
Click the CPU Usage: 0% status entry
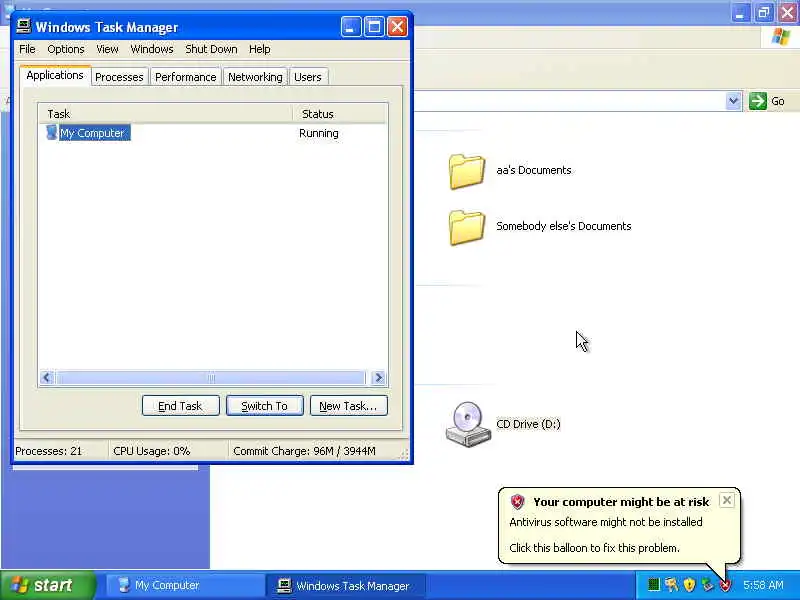[152, 451]
